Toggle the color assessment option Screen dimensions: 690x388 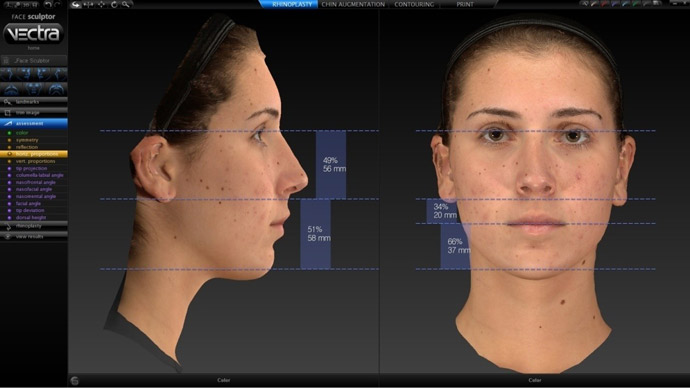pos(22,132)
